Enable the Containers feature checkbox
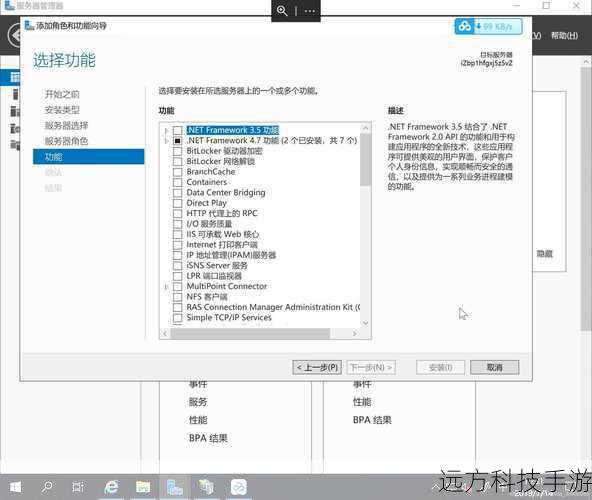Screen dimensions: 592x500 tap(177, 182)
